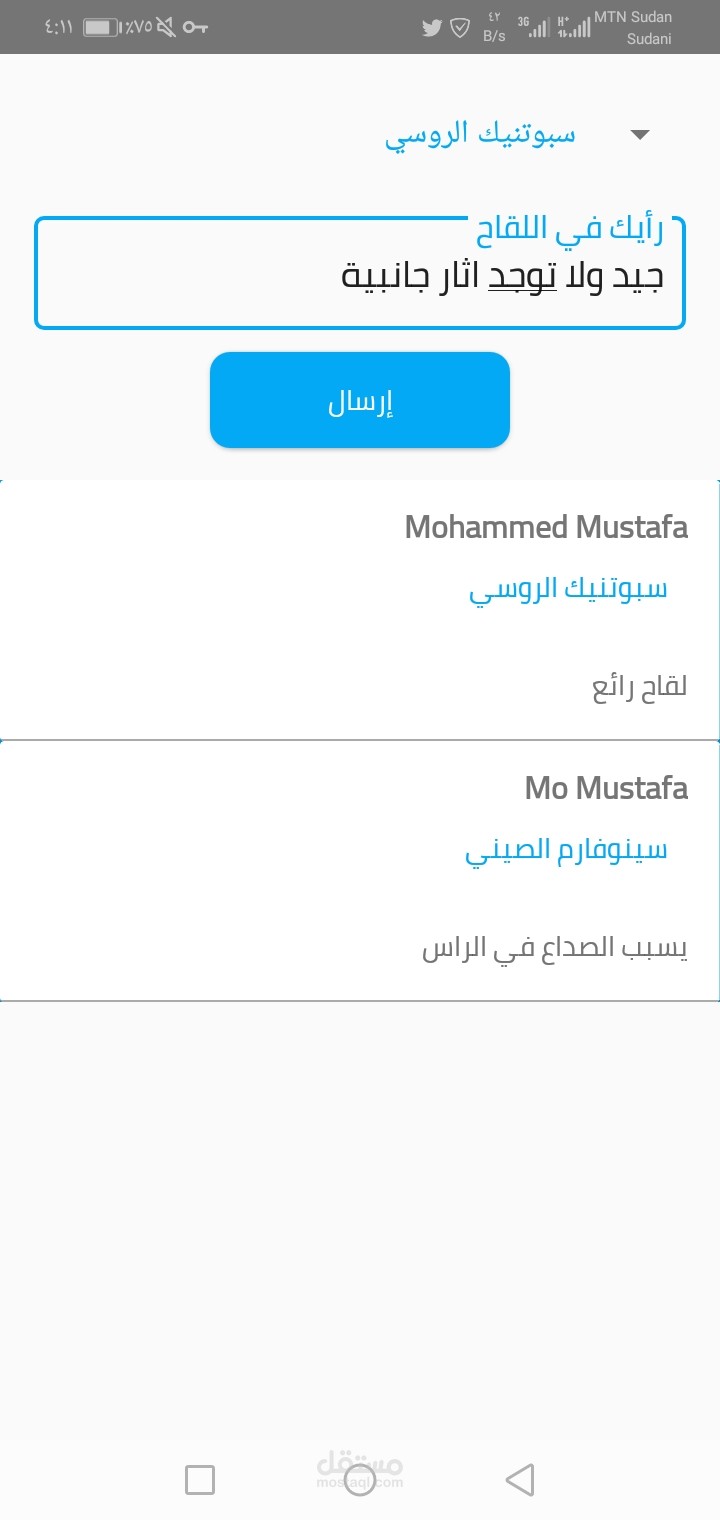Select the لقاح رائع review text
The width and height of the screenshot is (720, 1520).
(640, 688)
